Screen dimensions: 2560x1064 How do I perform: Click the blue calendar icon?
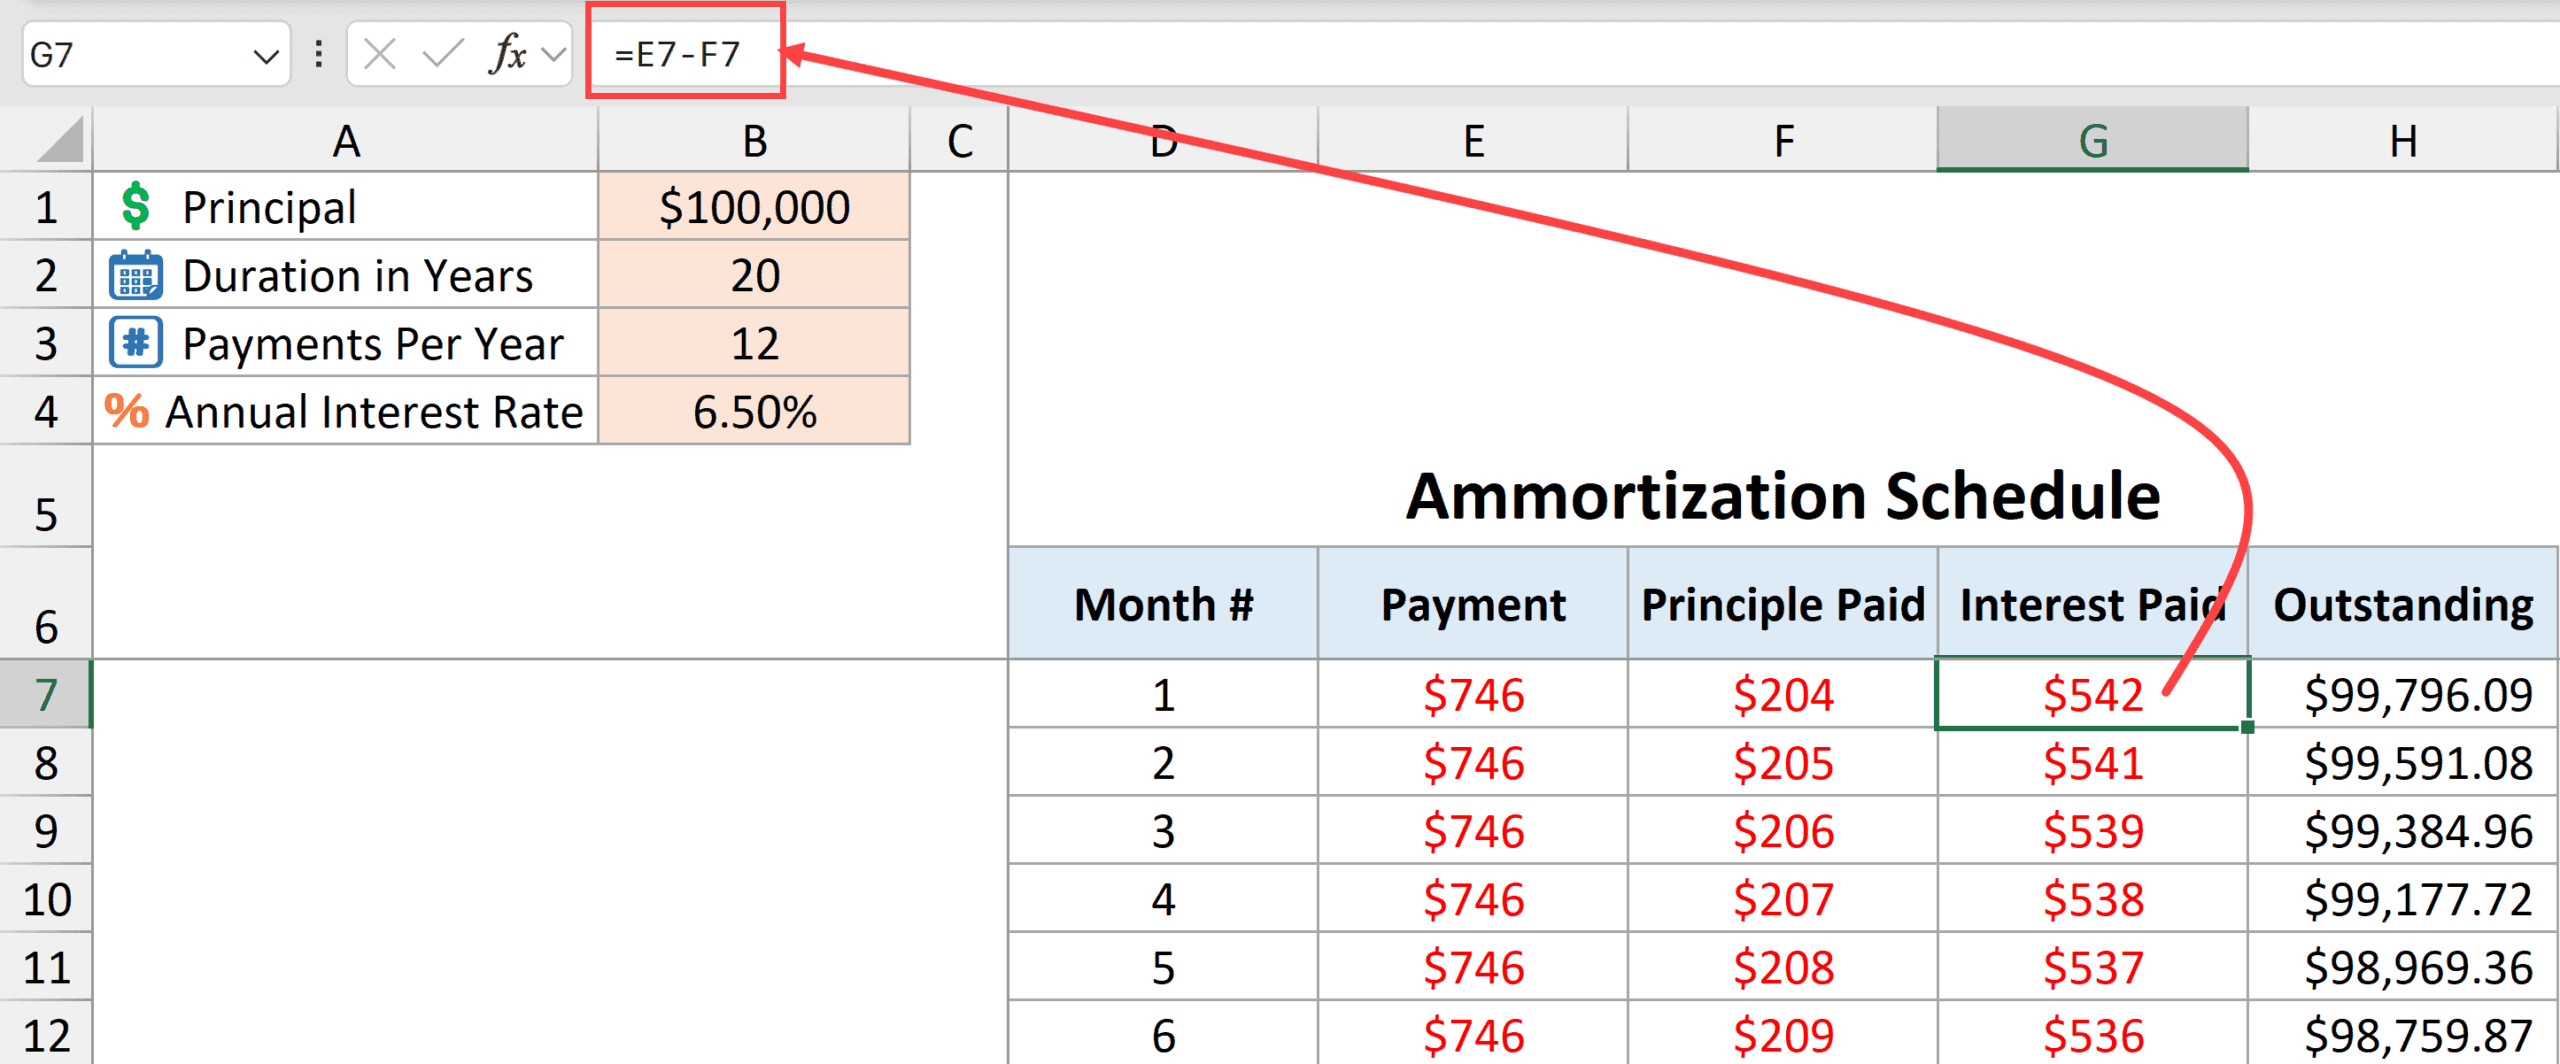[x=135, y=276]
